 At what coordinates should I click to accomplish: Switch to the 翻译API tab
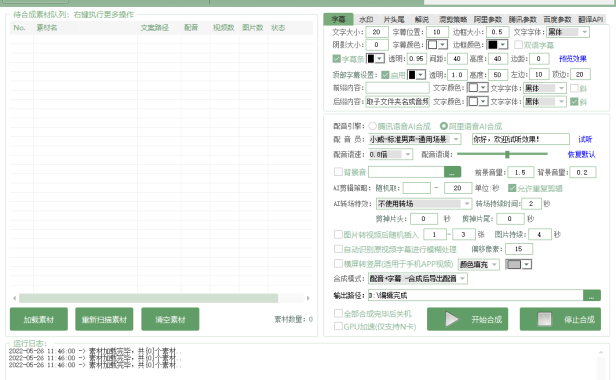tap(590, 19)
